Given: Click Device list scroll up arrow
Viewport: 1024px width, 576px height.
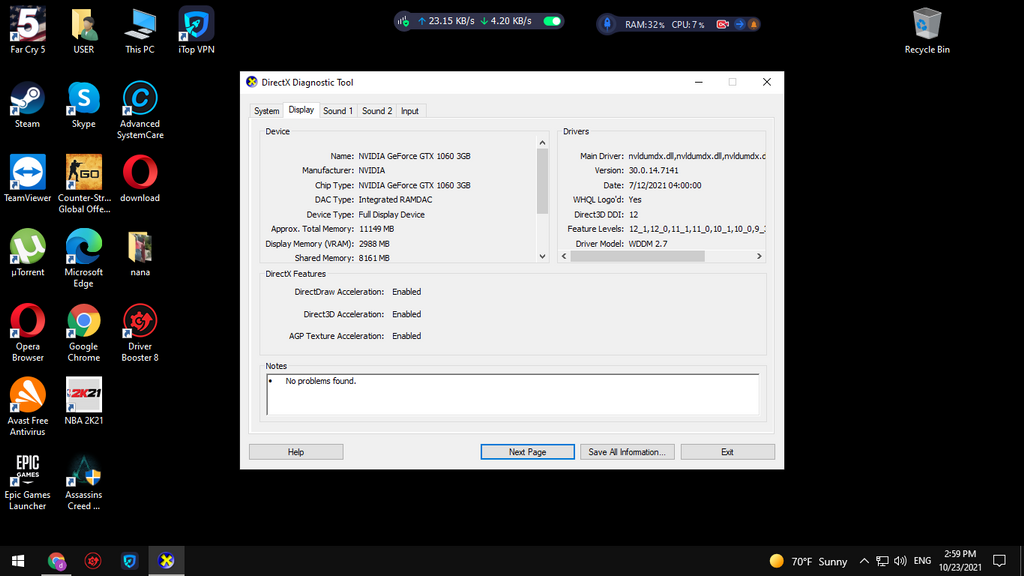Looking at the screenshot, I should (x=542, y=142).
